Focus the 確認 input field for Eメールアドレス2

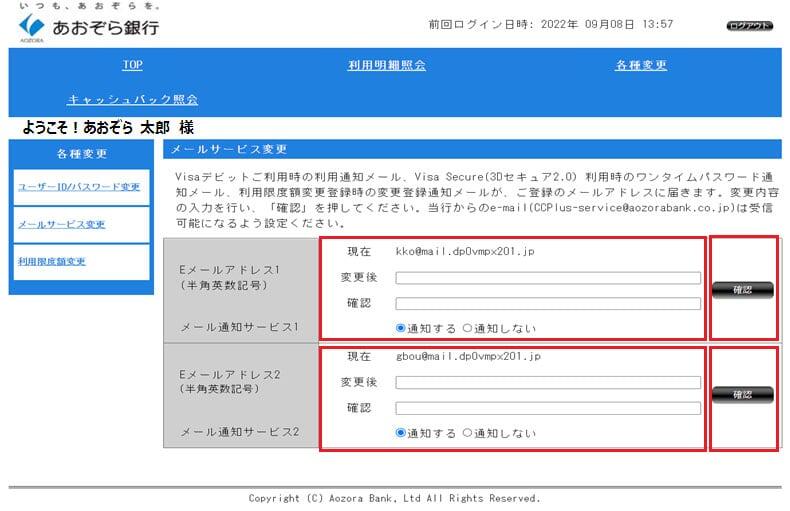pyautogui.click(x=548, y=408)
